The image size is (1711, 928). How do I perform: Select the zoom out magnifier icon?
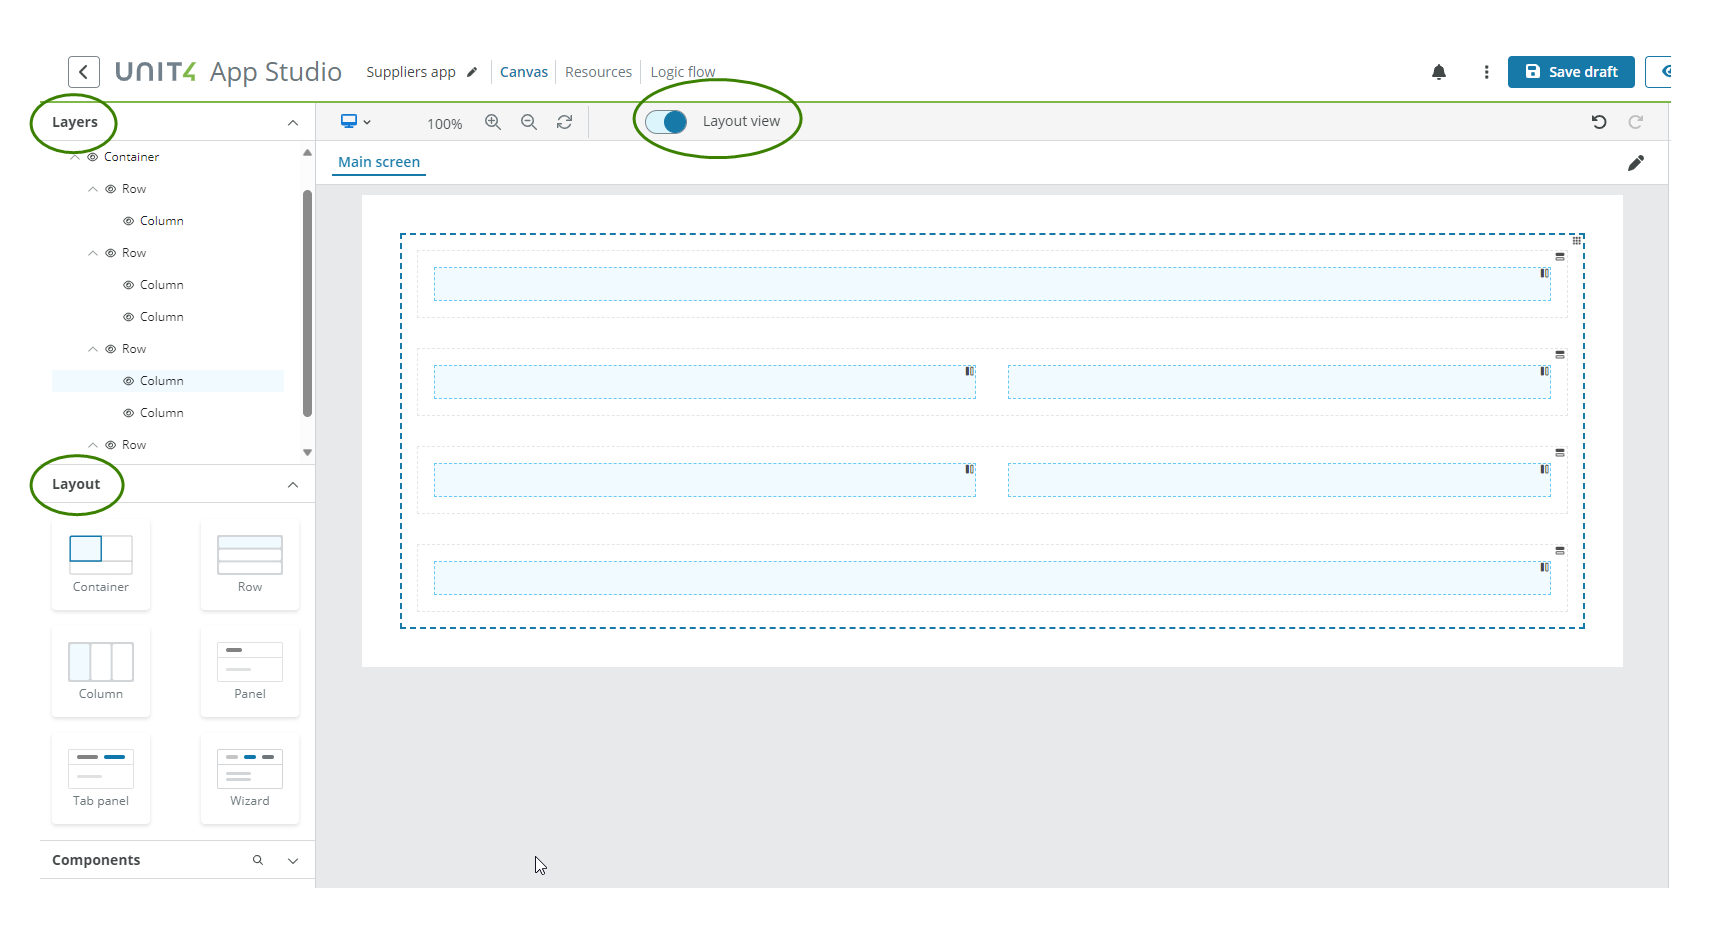point(529,121)
